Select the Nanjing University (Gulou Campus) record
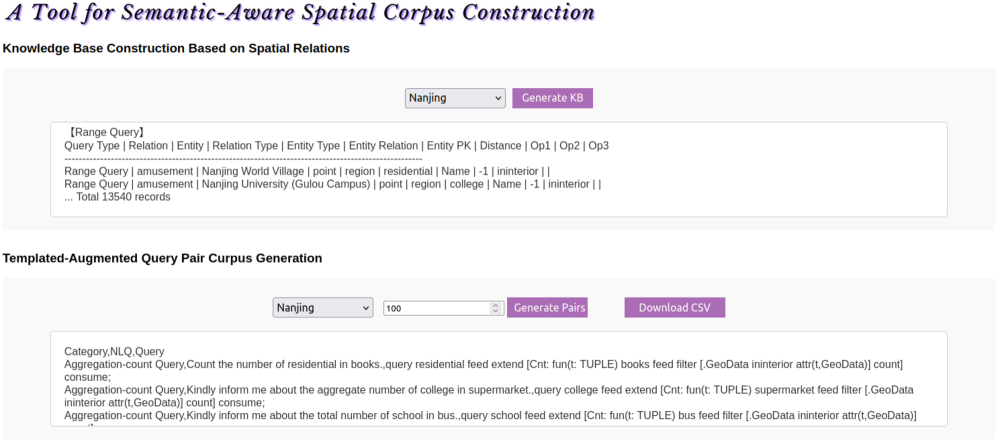 (332, 184)
